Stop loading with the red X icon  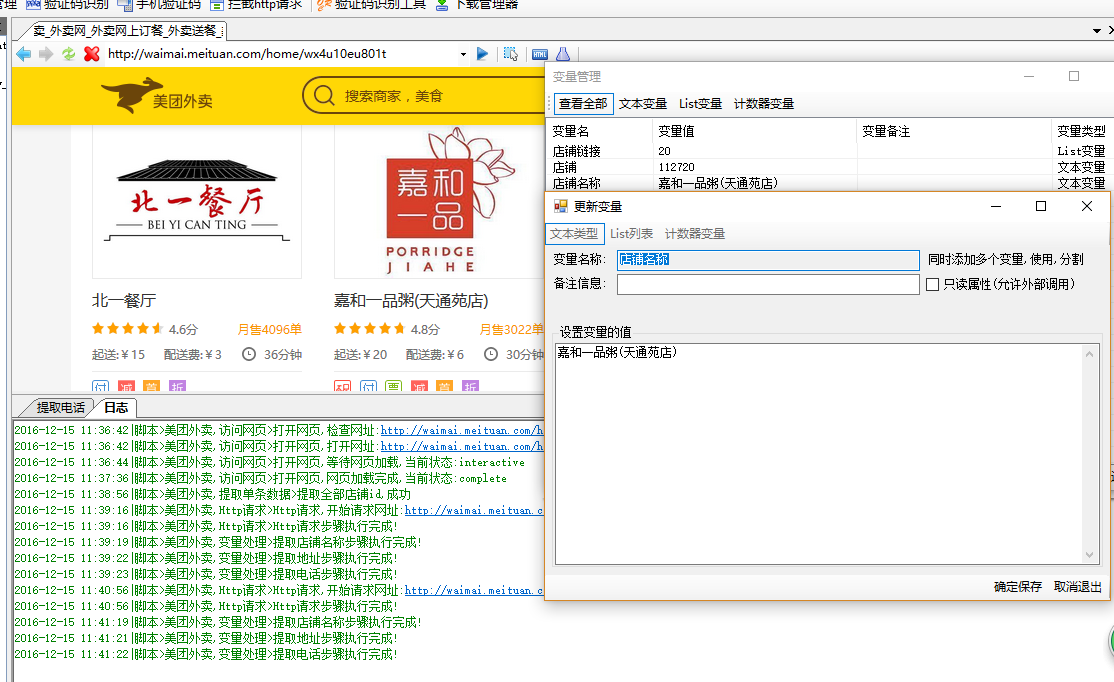click(x=92, y=54)
